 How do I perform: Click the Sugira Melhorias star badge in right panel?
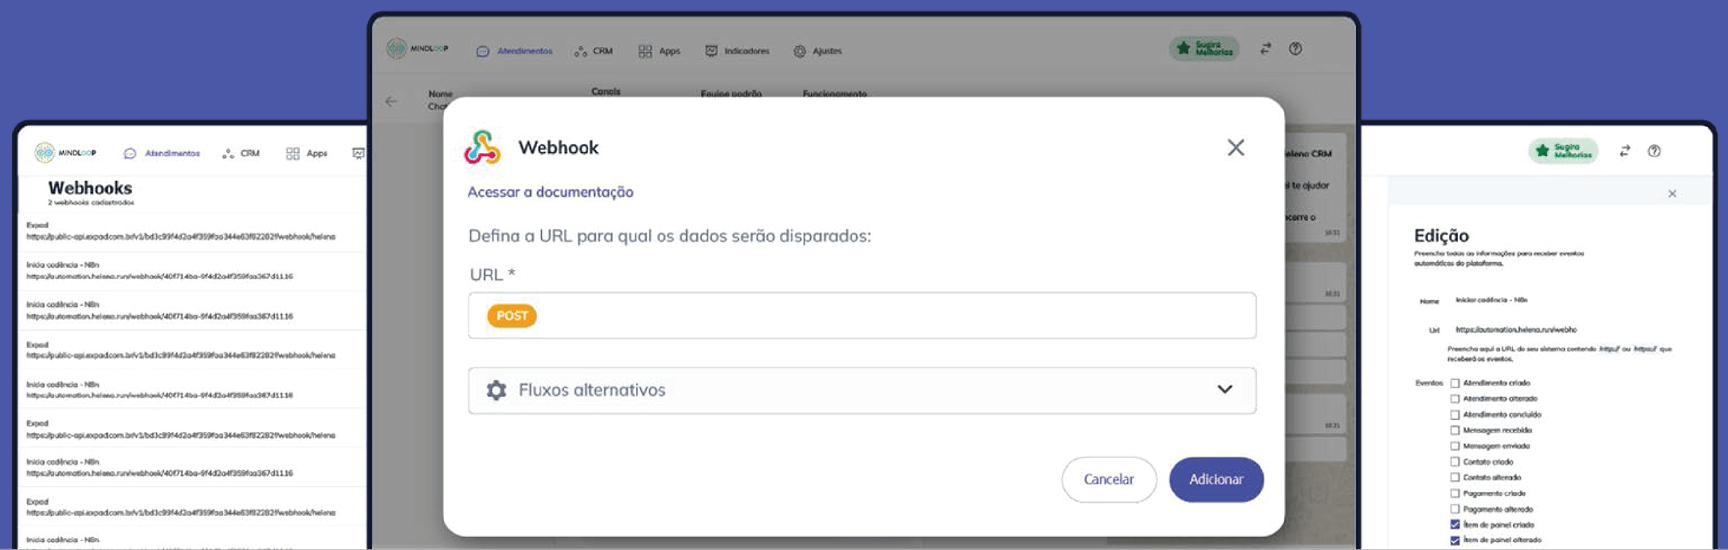(x=1562, y=151)
